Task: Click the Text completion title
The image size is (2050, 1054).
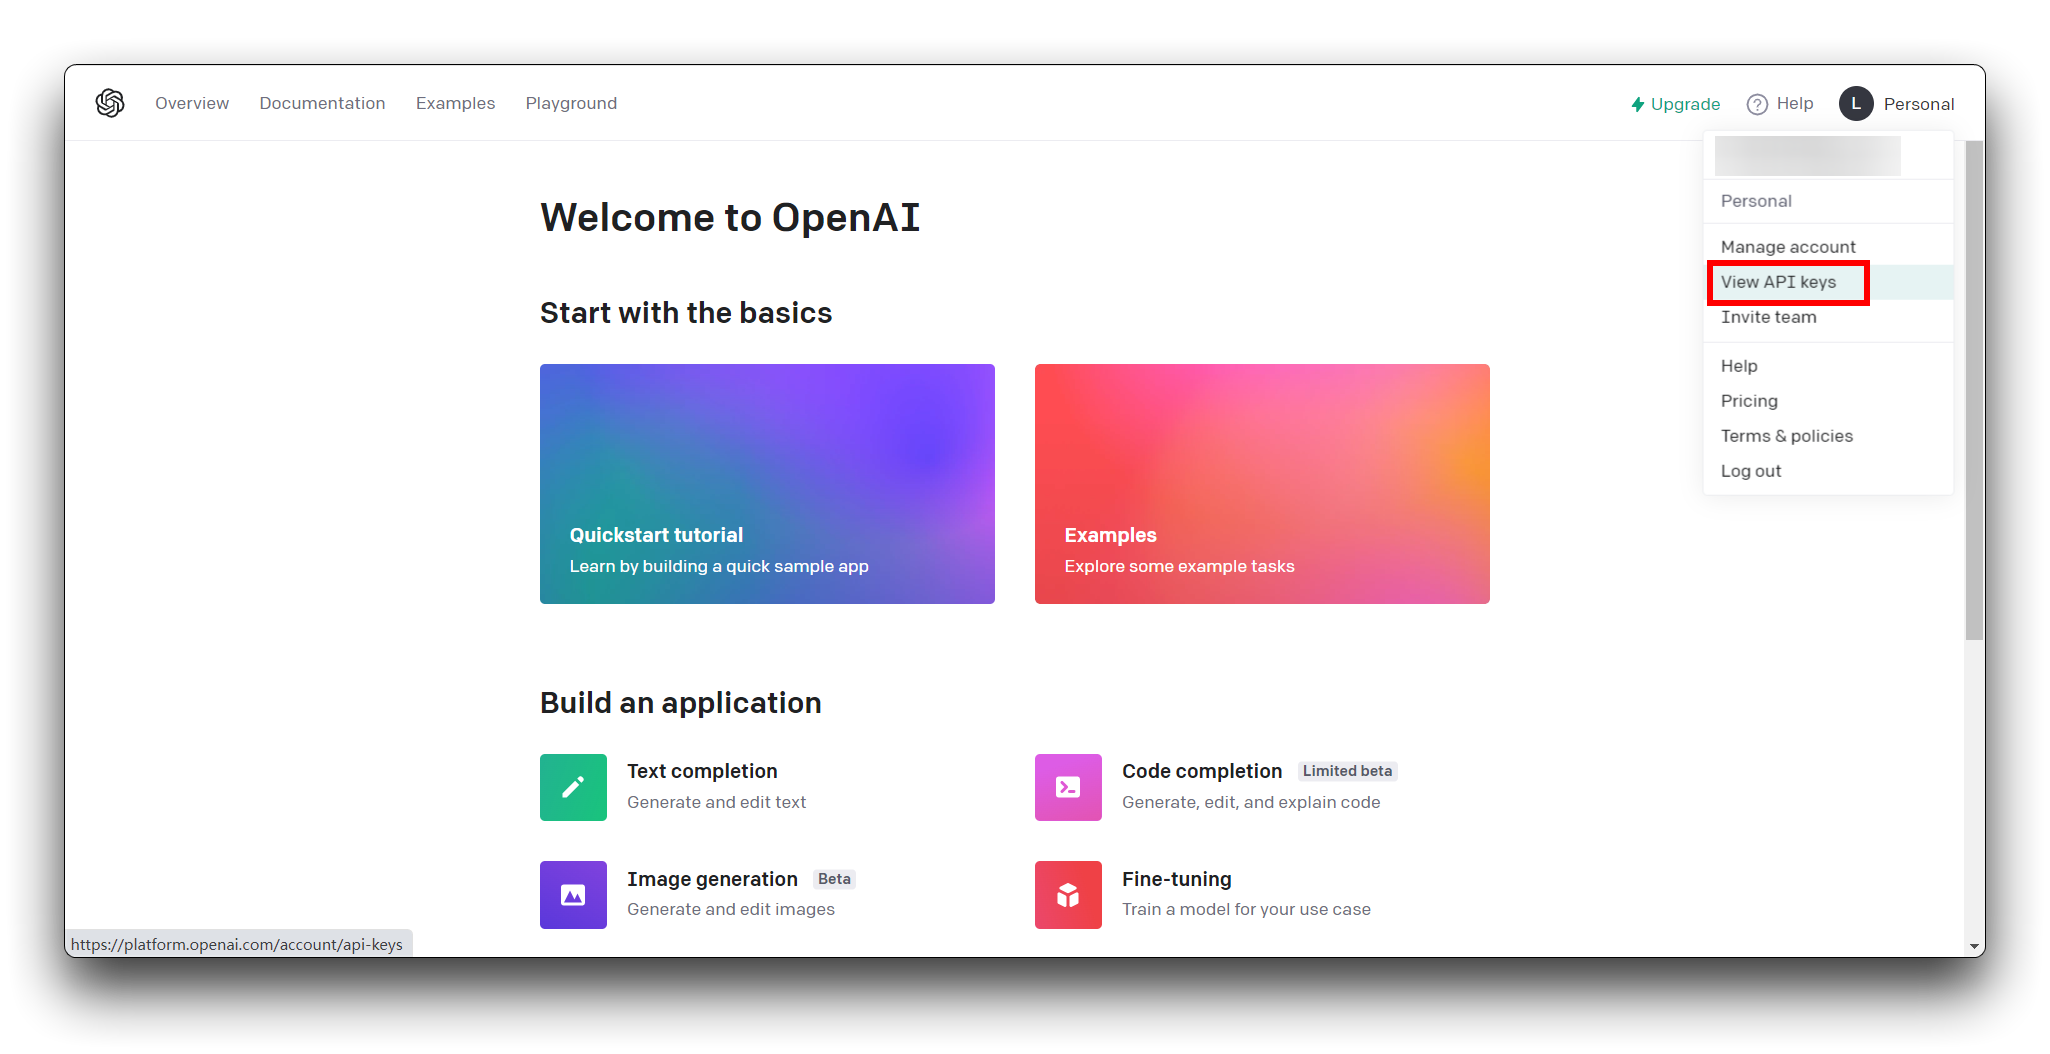Action: tap(702, 771)
